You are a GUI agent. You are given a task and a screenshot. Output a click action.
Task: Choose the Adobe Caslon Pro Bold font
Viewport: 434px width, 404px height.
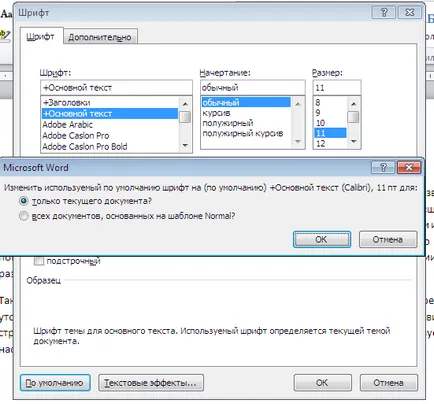coord(110,147)
